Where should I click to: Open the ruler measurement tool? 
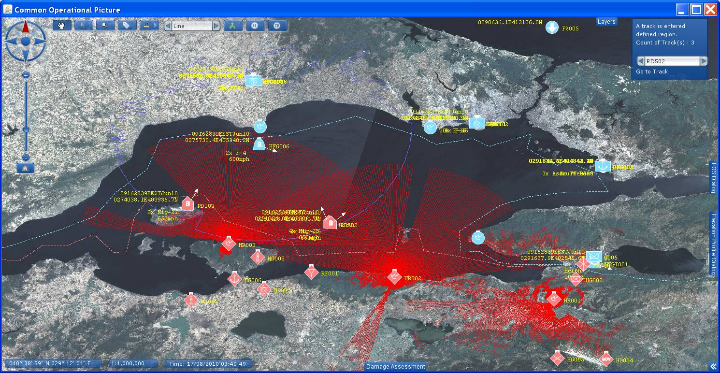point(148,25)
